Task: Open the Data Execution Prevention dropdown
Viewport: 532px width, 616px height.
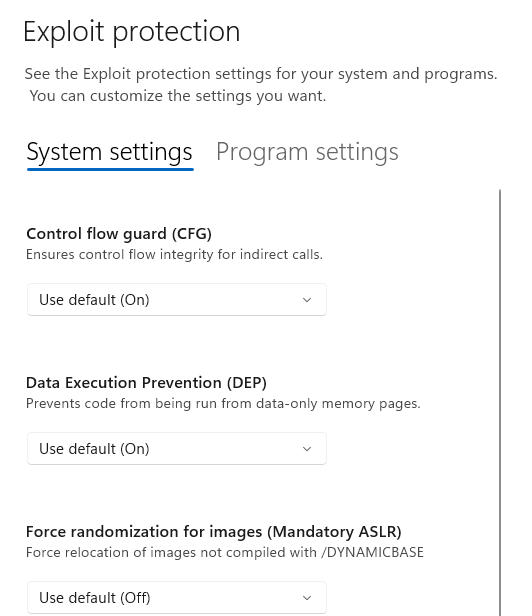Action: (177, 448)
